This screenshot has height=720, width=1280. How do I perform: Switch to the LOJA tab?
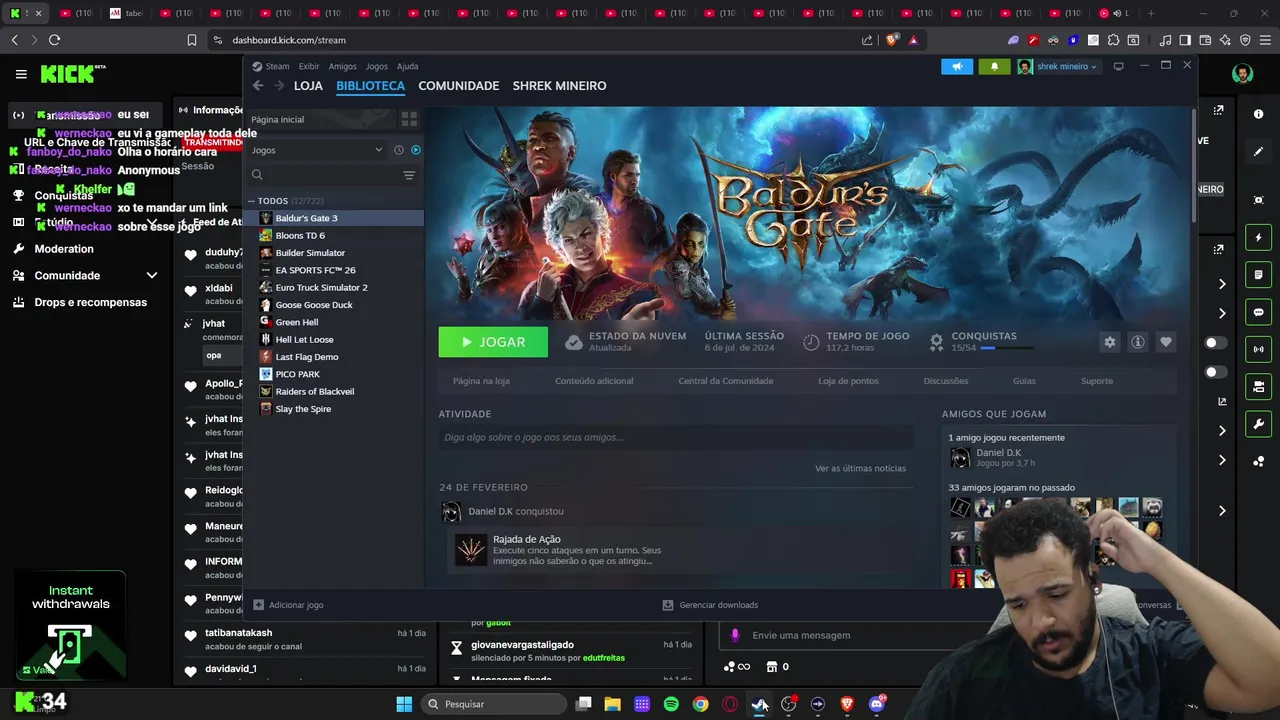point(308,86)
